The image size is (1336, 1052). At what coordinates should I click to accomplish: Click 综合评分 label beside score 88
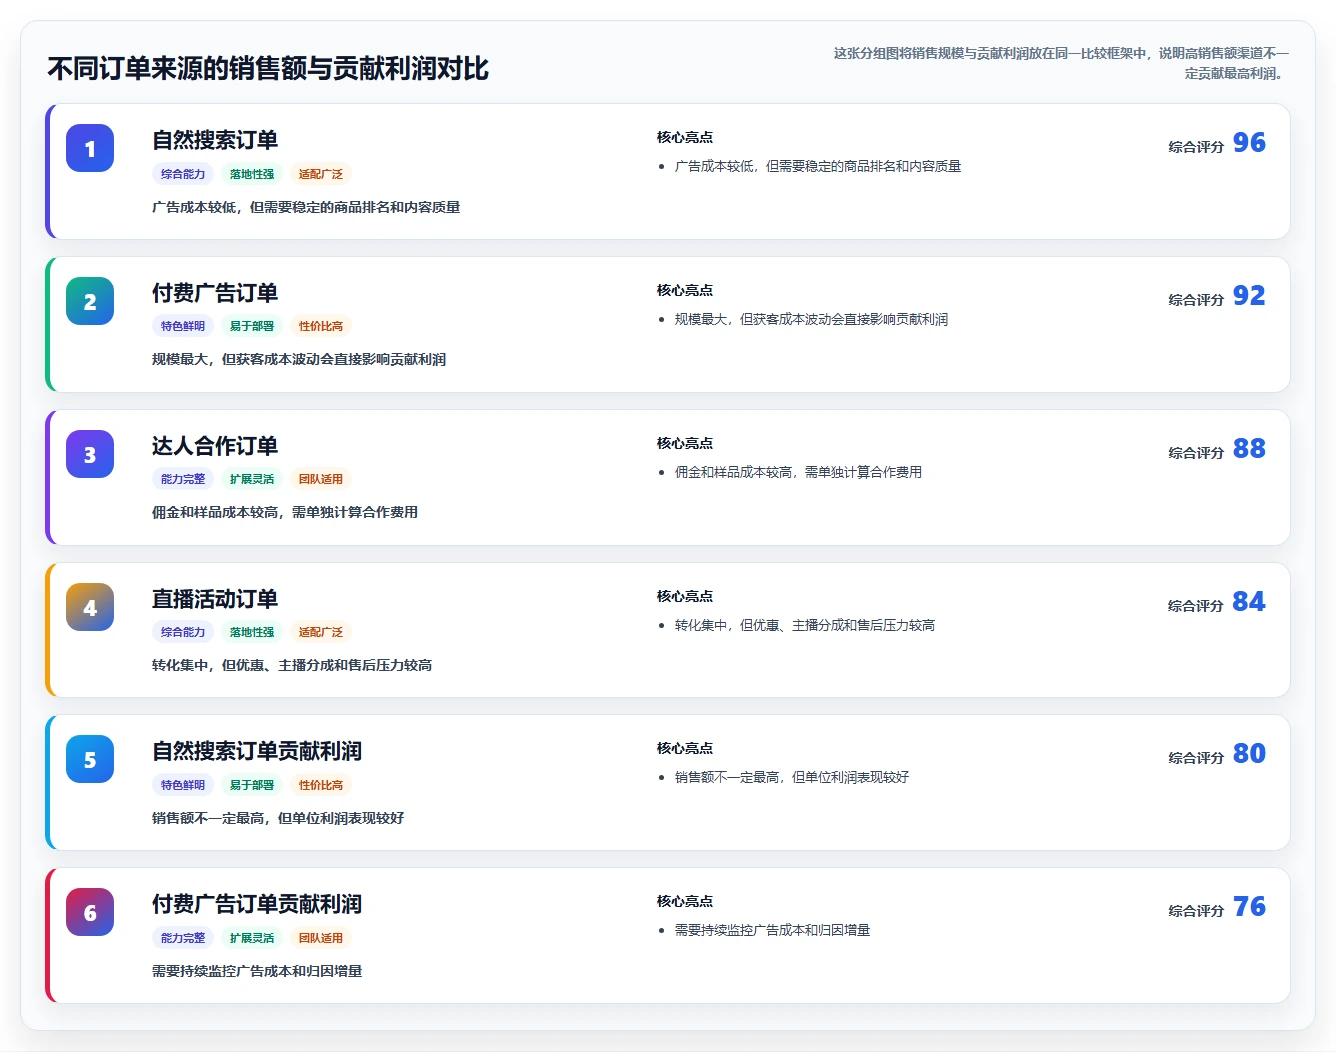coord(1196,452)
